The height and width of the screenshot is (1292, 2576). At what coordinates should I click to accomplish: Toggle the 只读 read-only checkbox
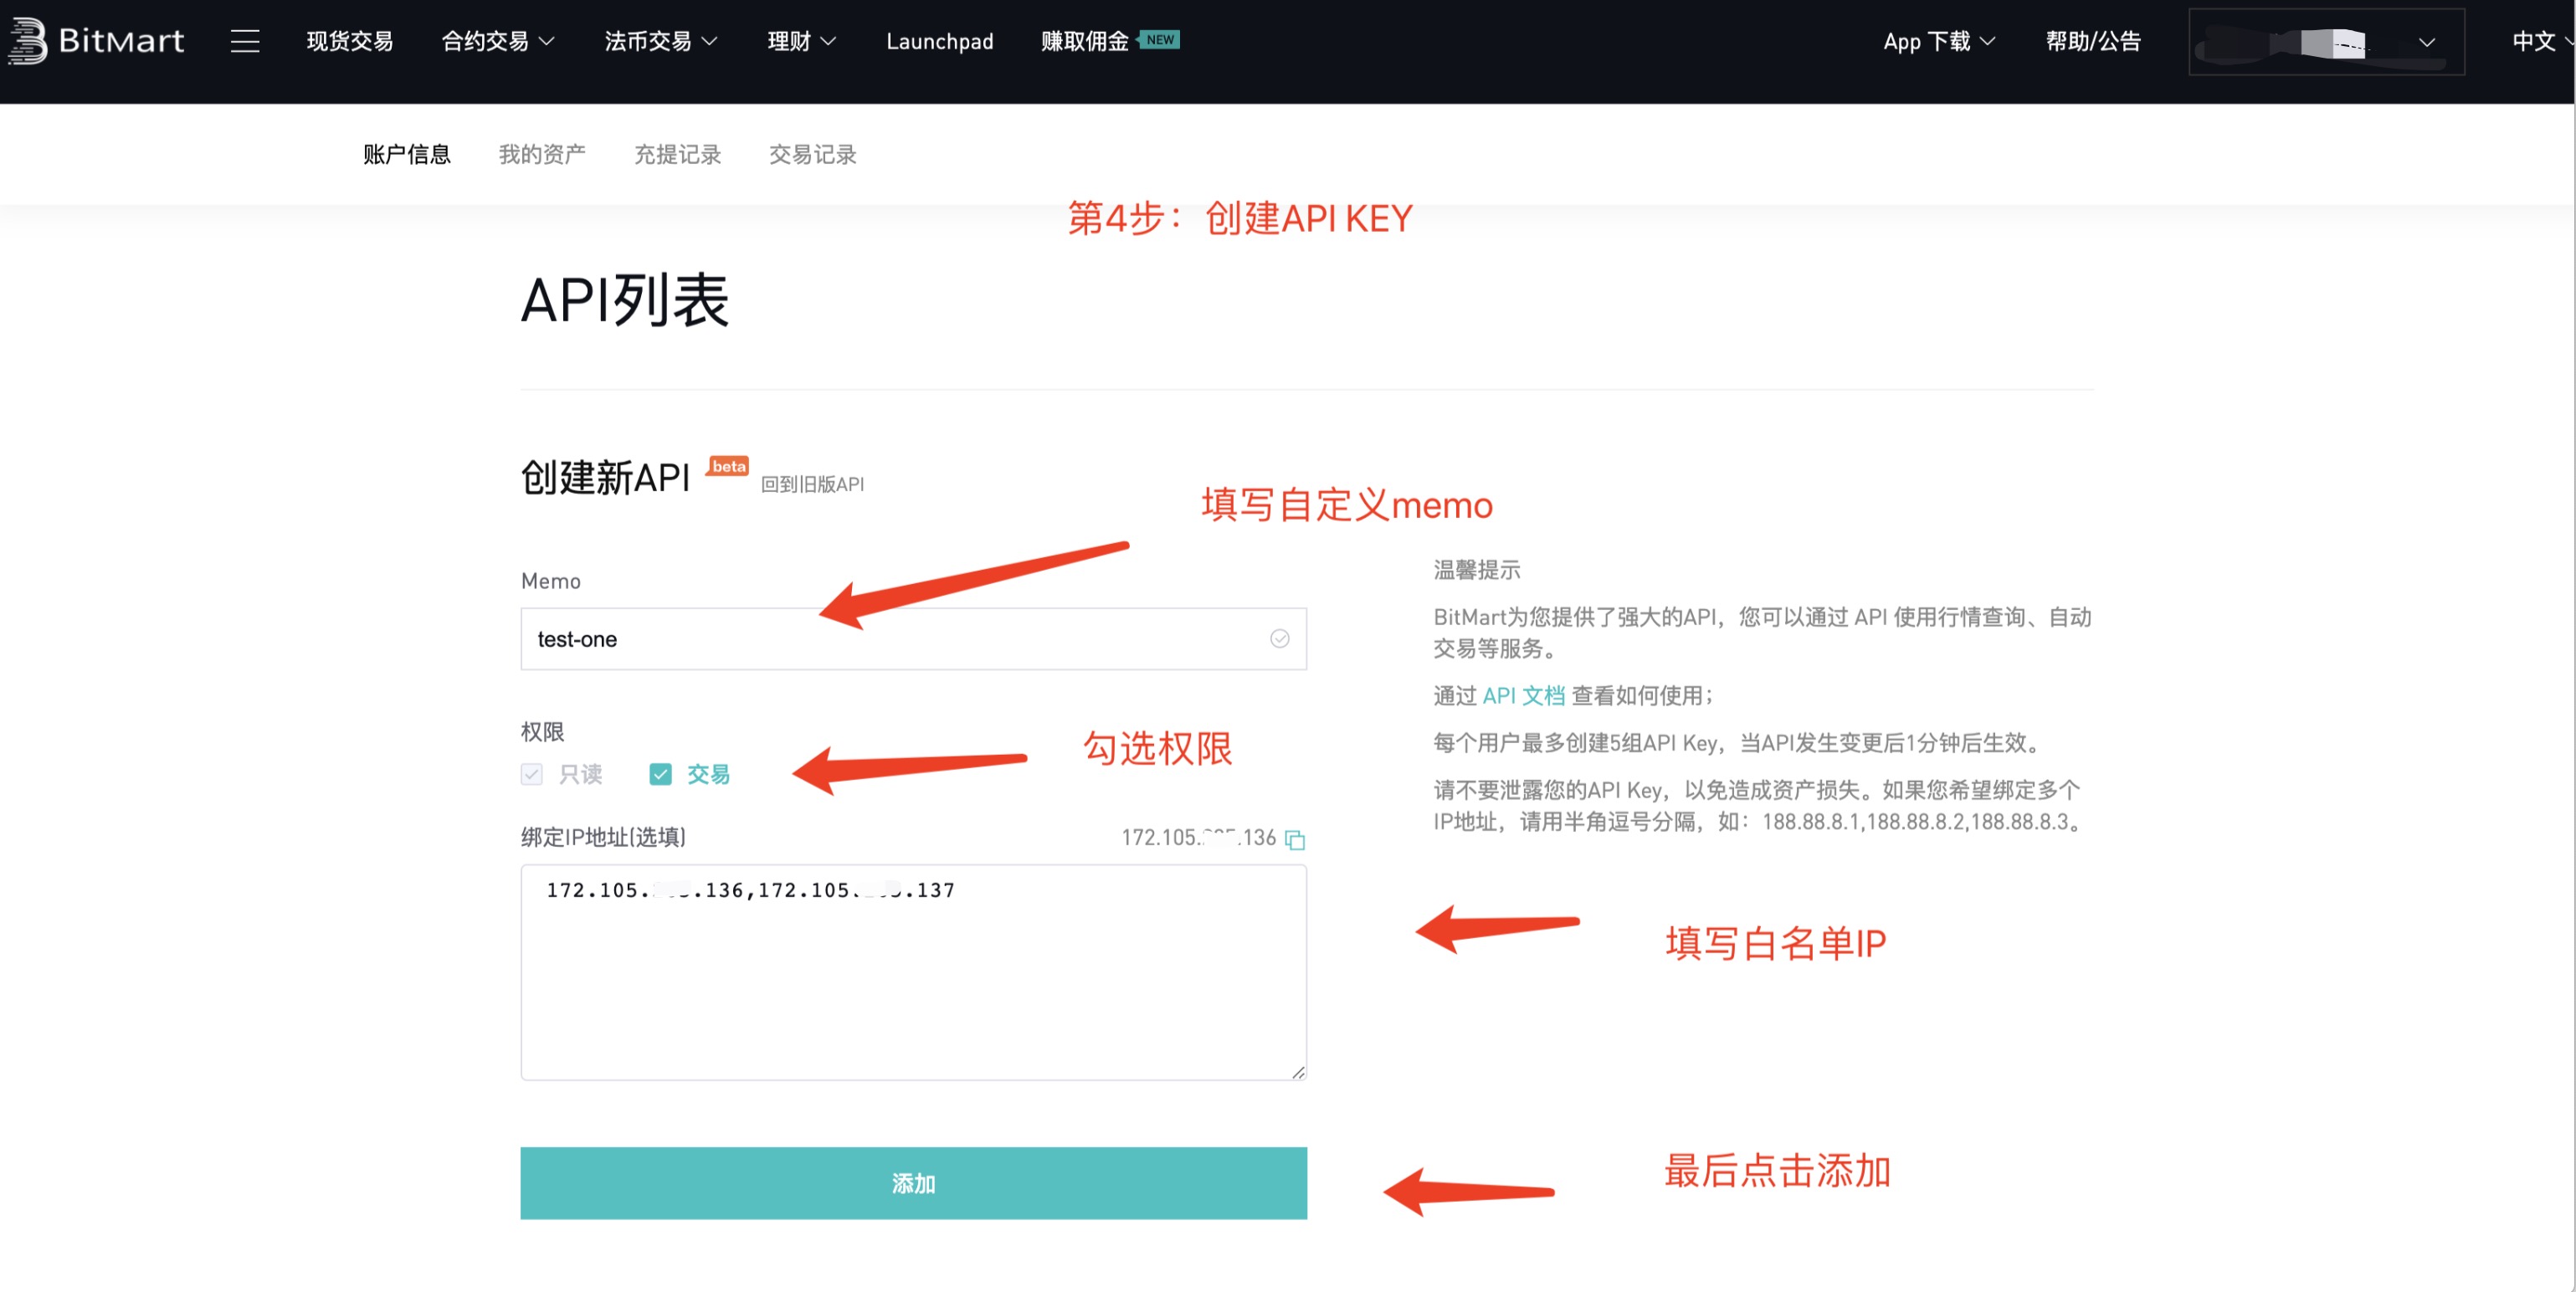pos(531,774)
